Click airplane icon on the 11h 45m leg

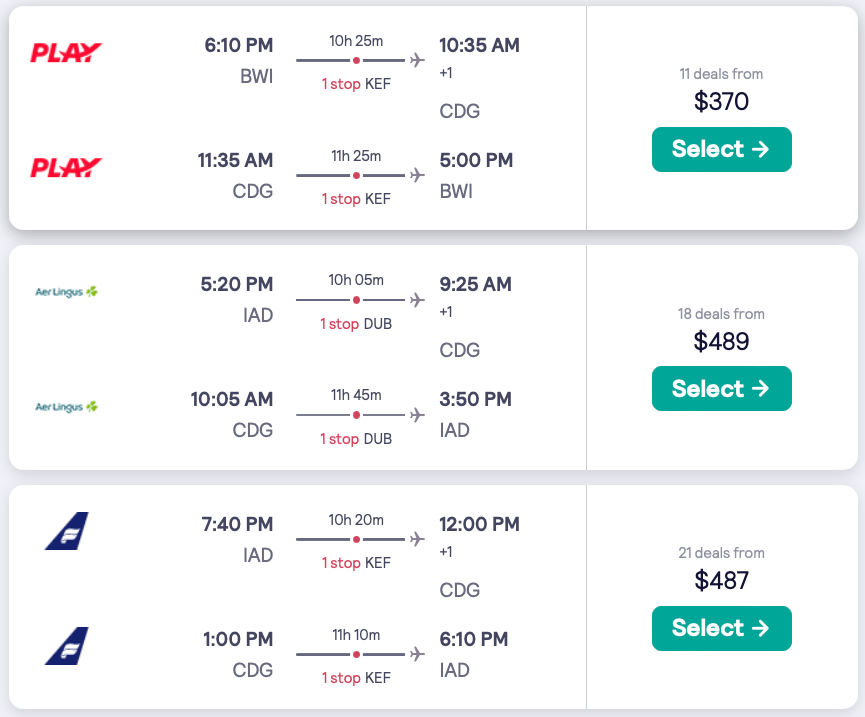tap(417, 415)
